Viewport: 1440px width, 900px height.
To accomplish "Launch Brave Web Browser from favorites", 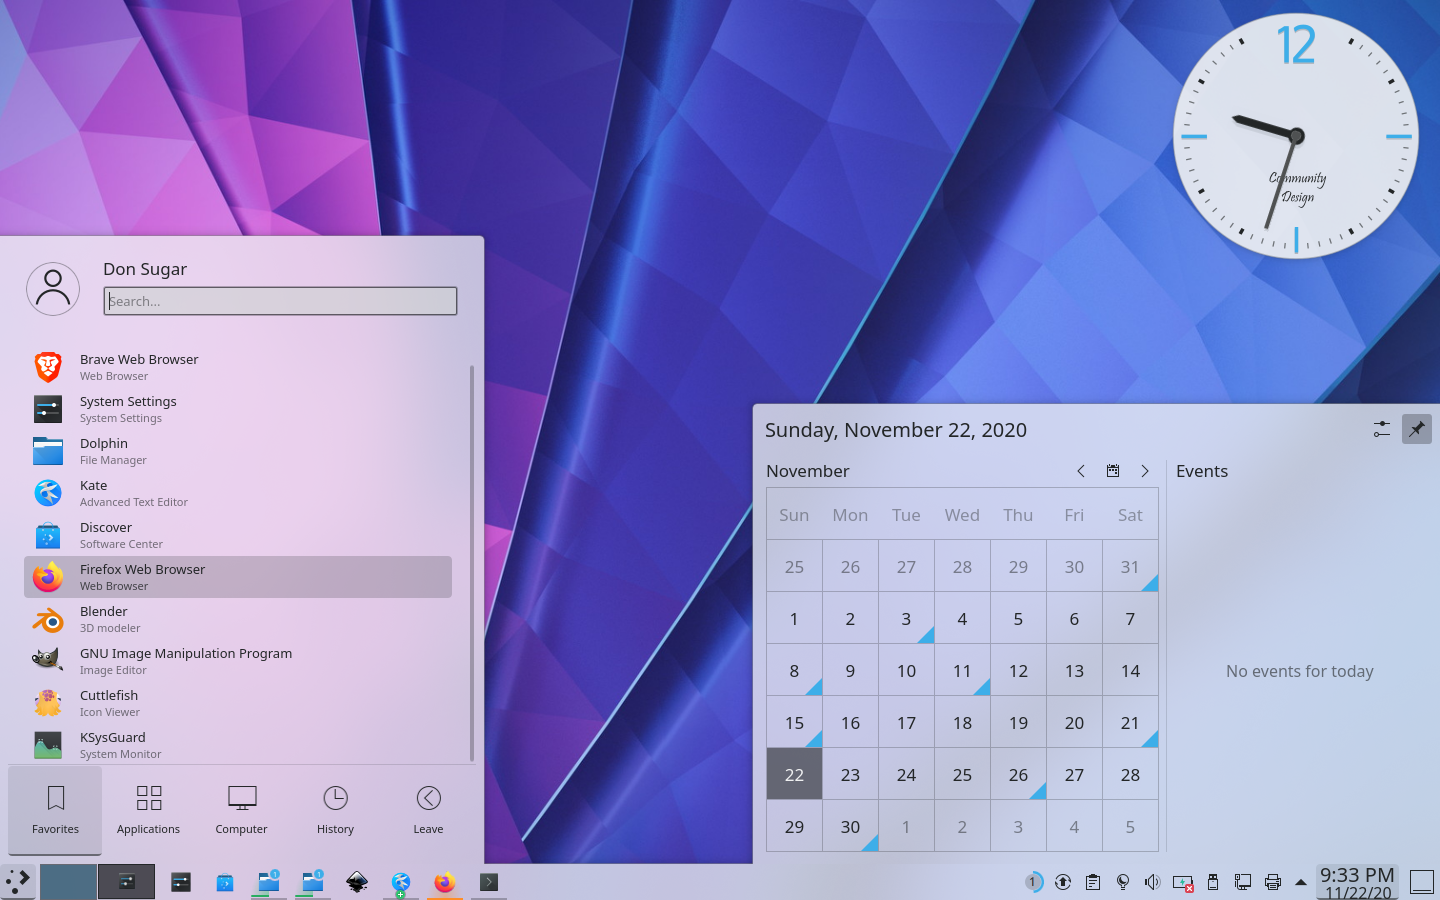I will pyautogui.click(x=238, y=367).
